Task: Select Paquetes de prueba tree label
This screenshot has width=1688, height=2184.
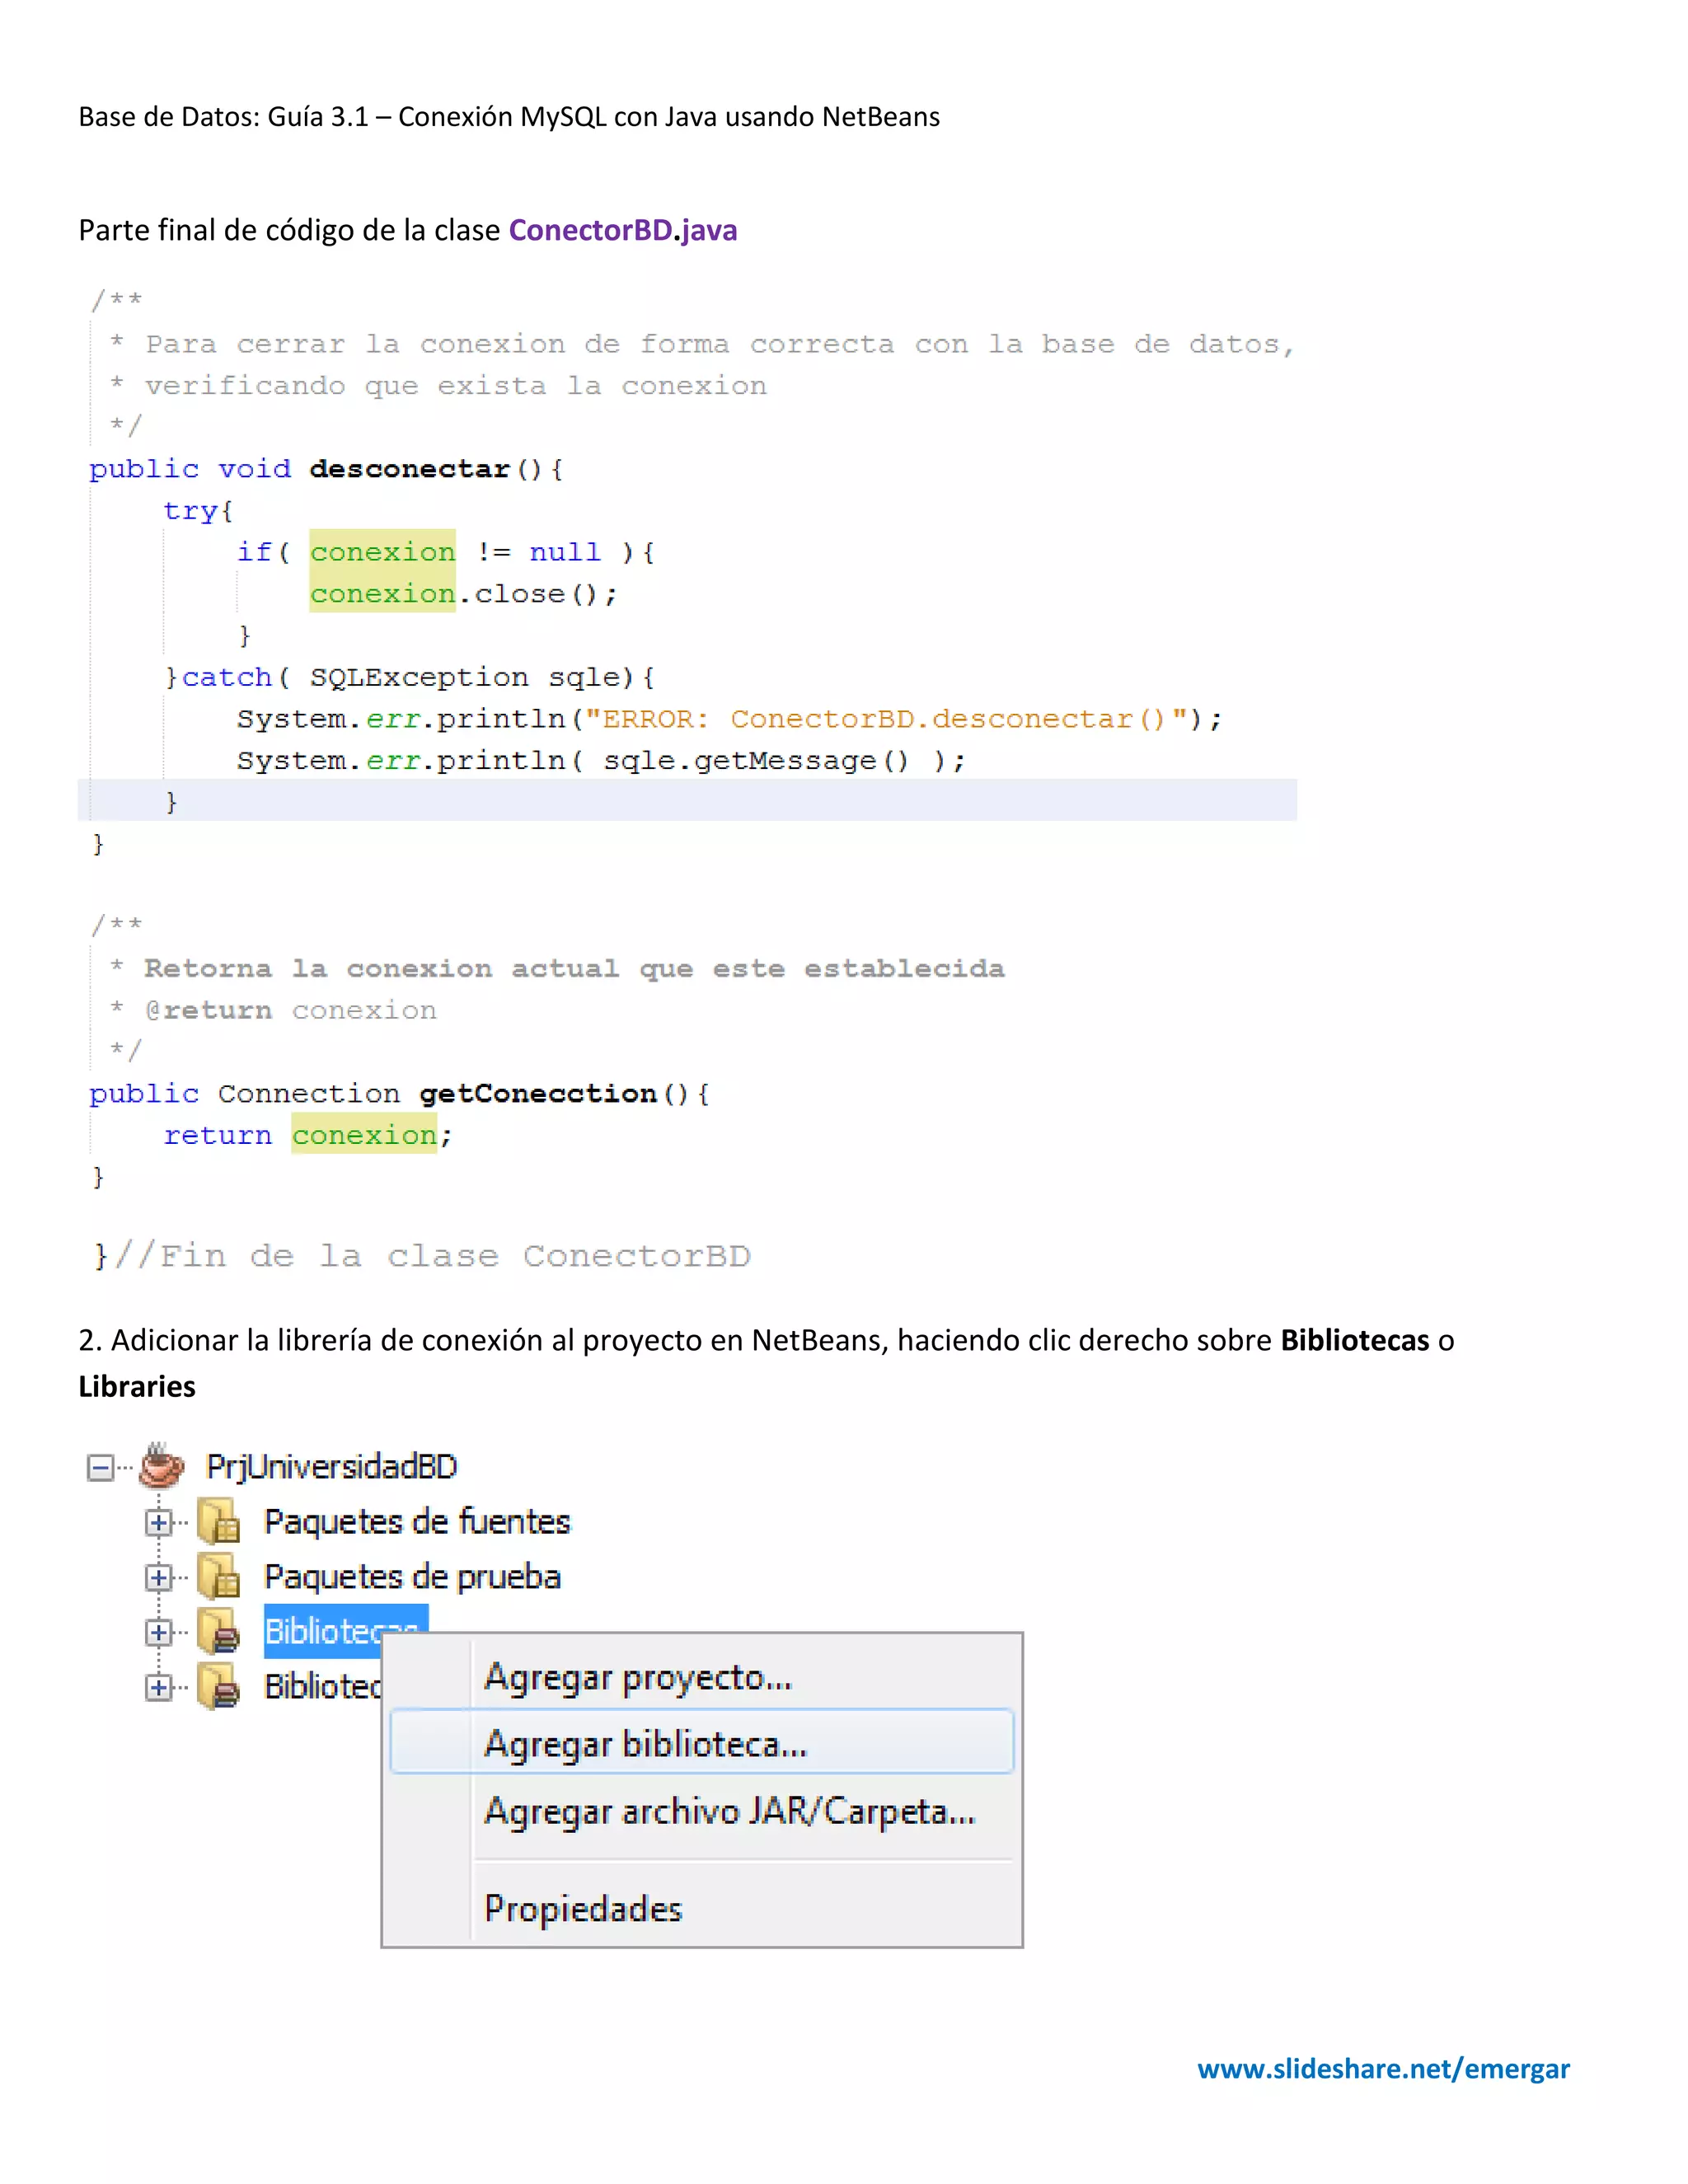Action: coord(412,1577)
